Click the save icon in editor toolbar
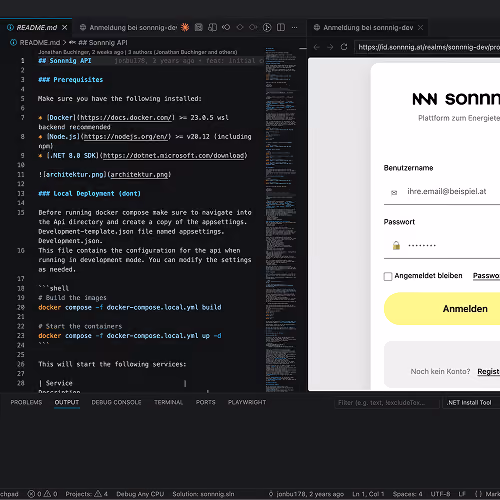The width and height of the screenshot is (500, 500). point(199,27)
